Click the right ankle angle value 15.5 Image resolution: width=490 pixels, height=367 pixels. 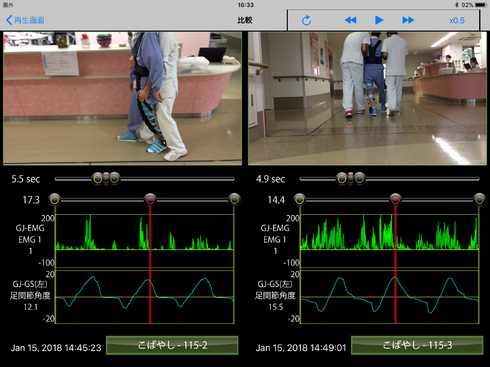pyautogui.click(x=276, y=307)
